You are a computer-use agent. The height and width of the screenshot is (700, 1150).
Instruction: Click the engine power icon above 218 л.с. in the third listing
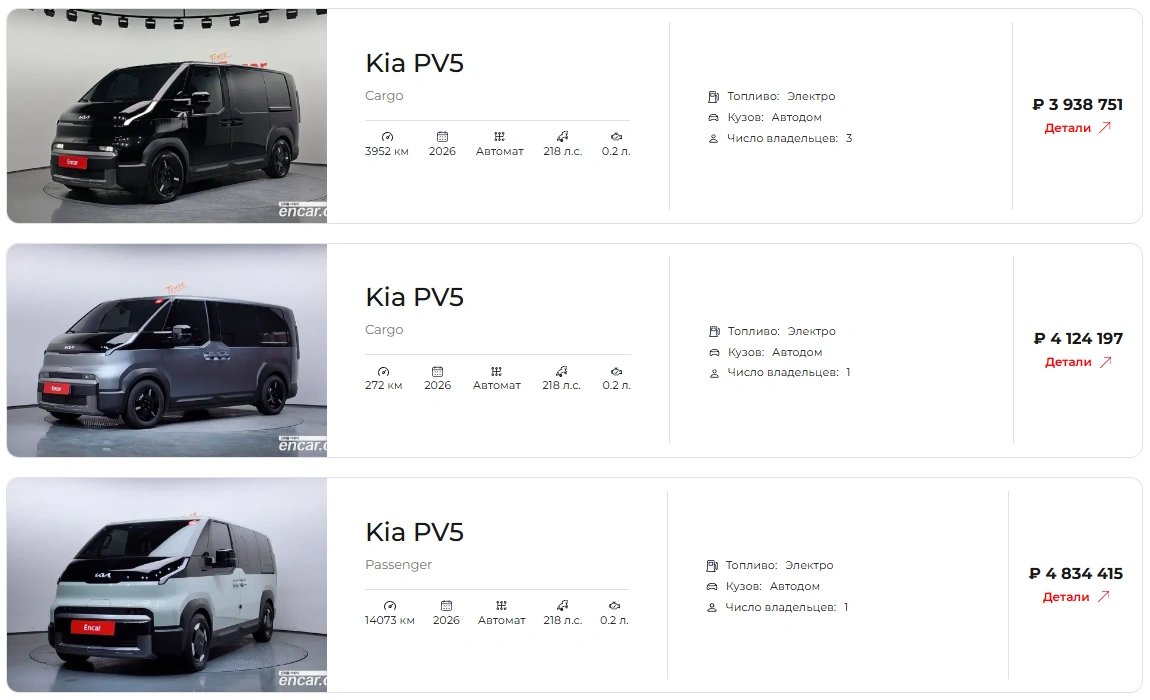[563, 605]
